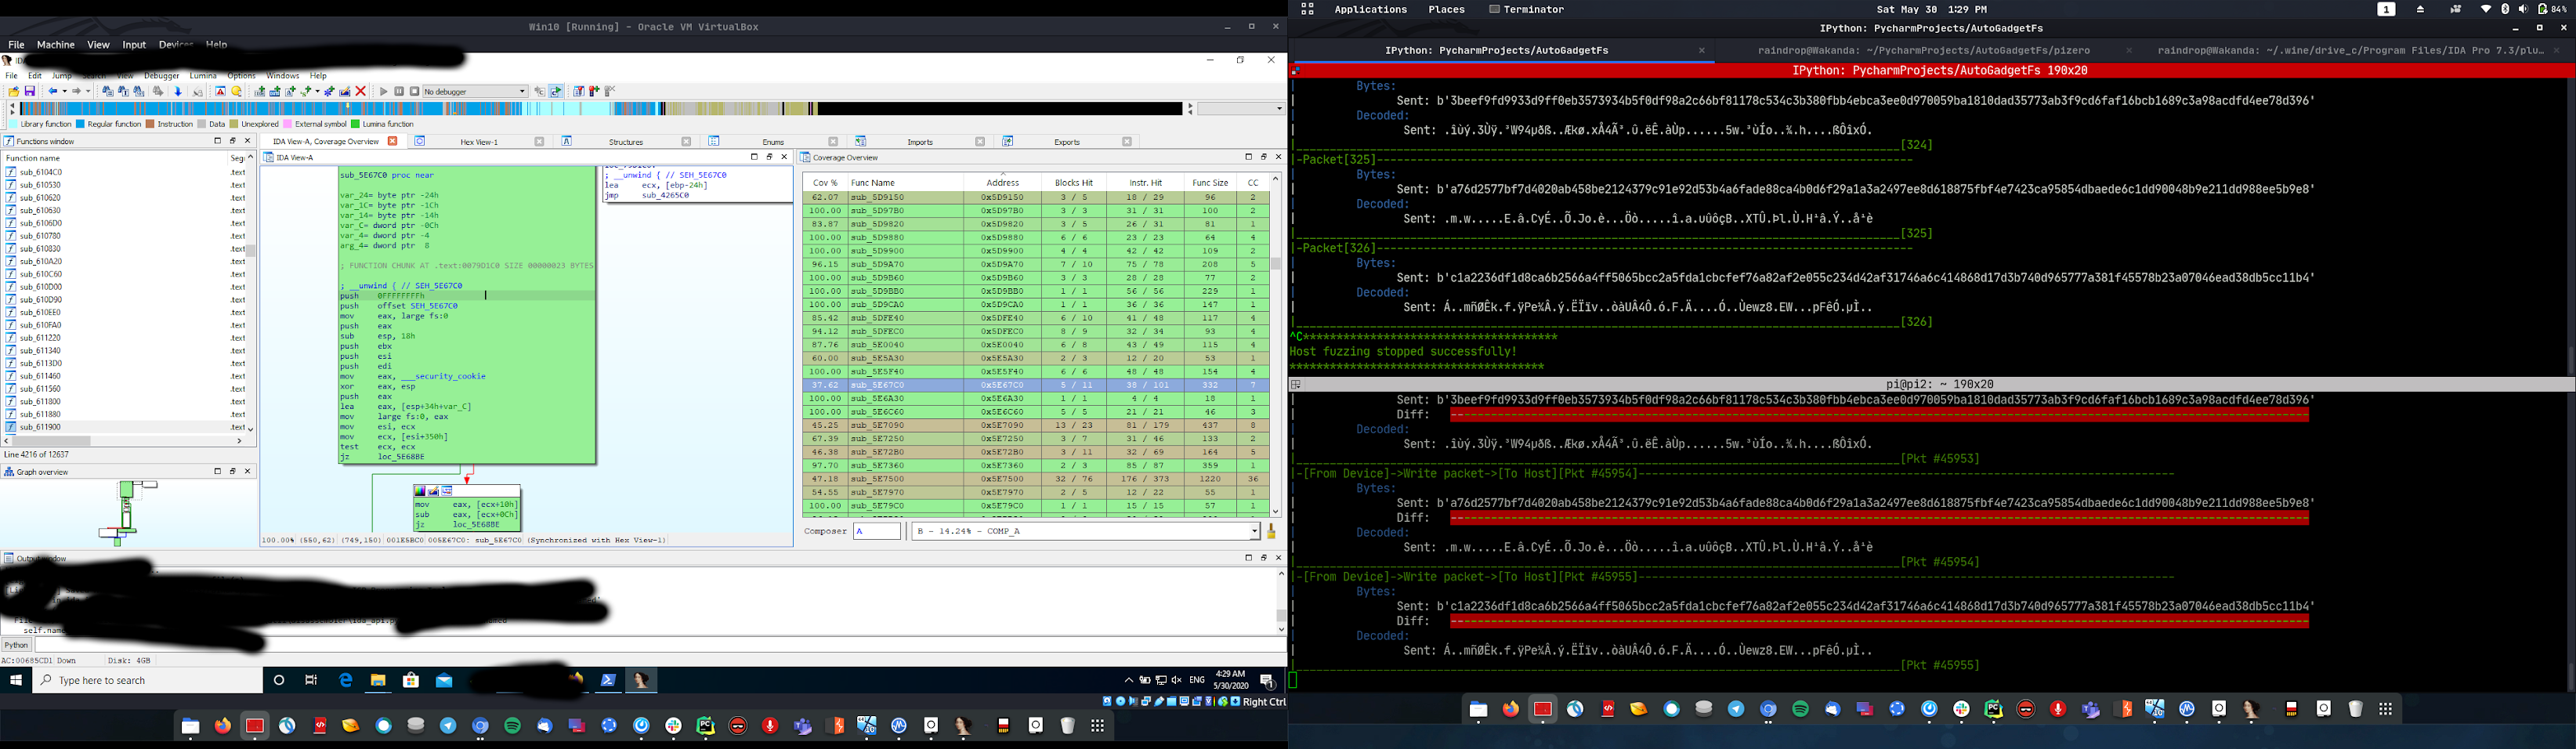2576x749 pixels.
Task: Click the Microsoft Edge taskbar icon
Action: pyautogui.click(x=346, y=680)
